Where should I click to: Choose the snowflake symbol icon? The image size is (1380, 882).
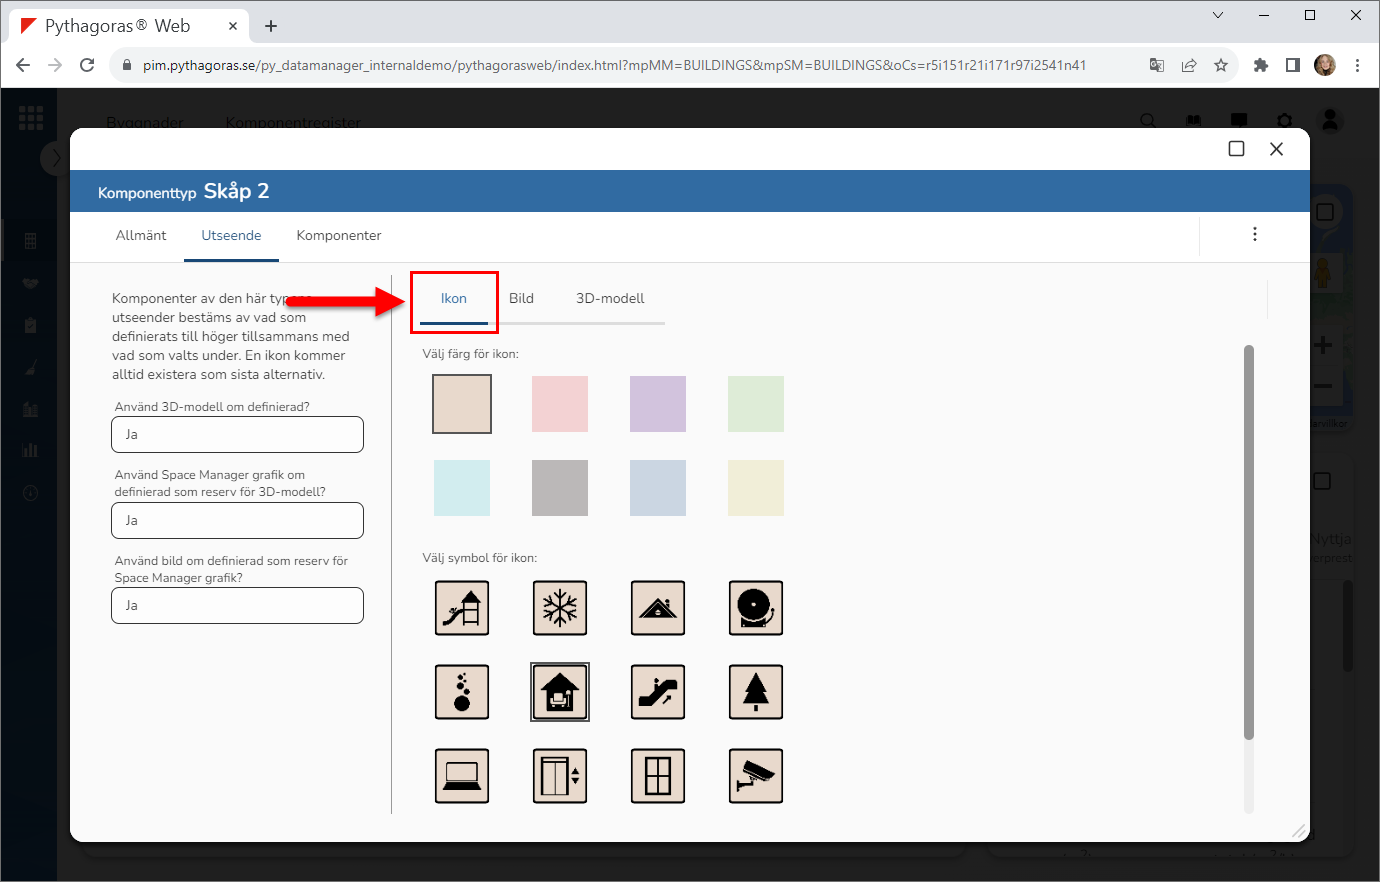tap(560, 608)
